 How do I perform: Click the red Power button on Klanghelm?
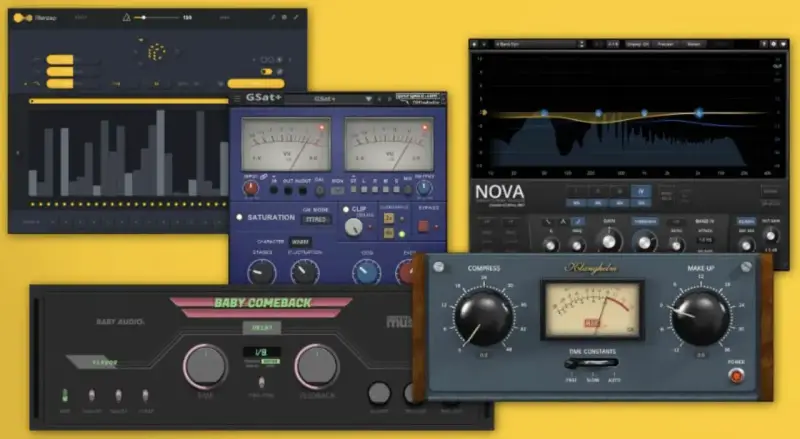[x=737, y=377]
